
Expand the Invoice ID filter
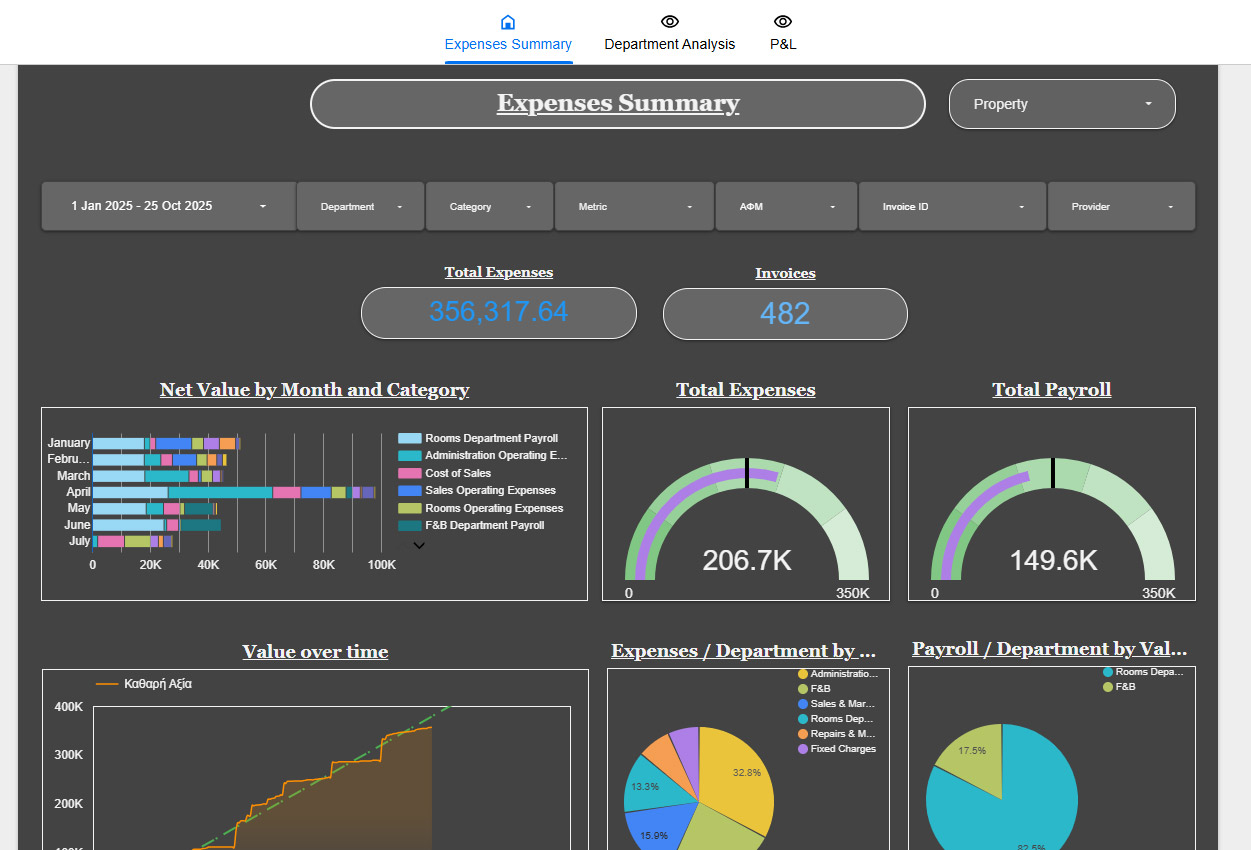tap(952, 207)
